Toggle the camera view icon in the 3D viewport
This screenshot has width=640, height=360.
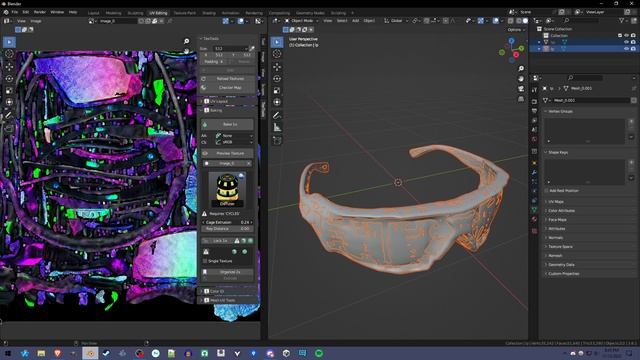pos(521,89)
